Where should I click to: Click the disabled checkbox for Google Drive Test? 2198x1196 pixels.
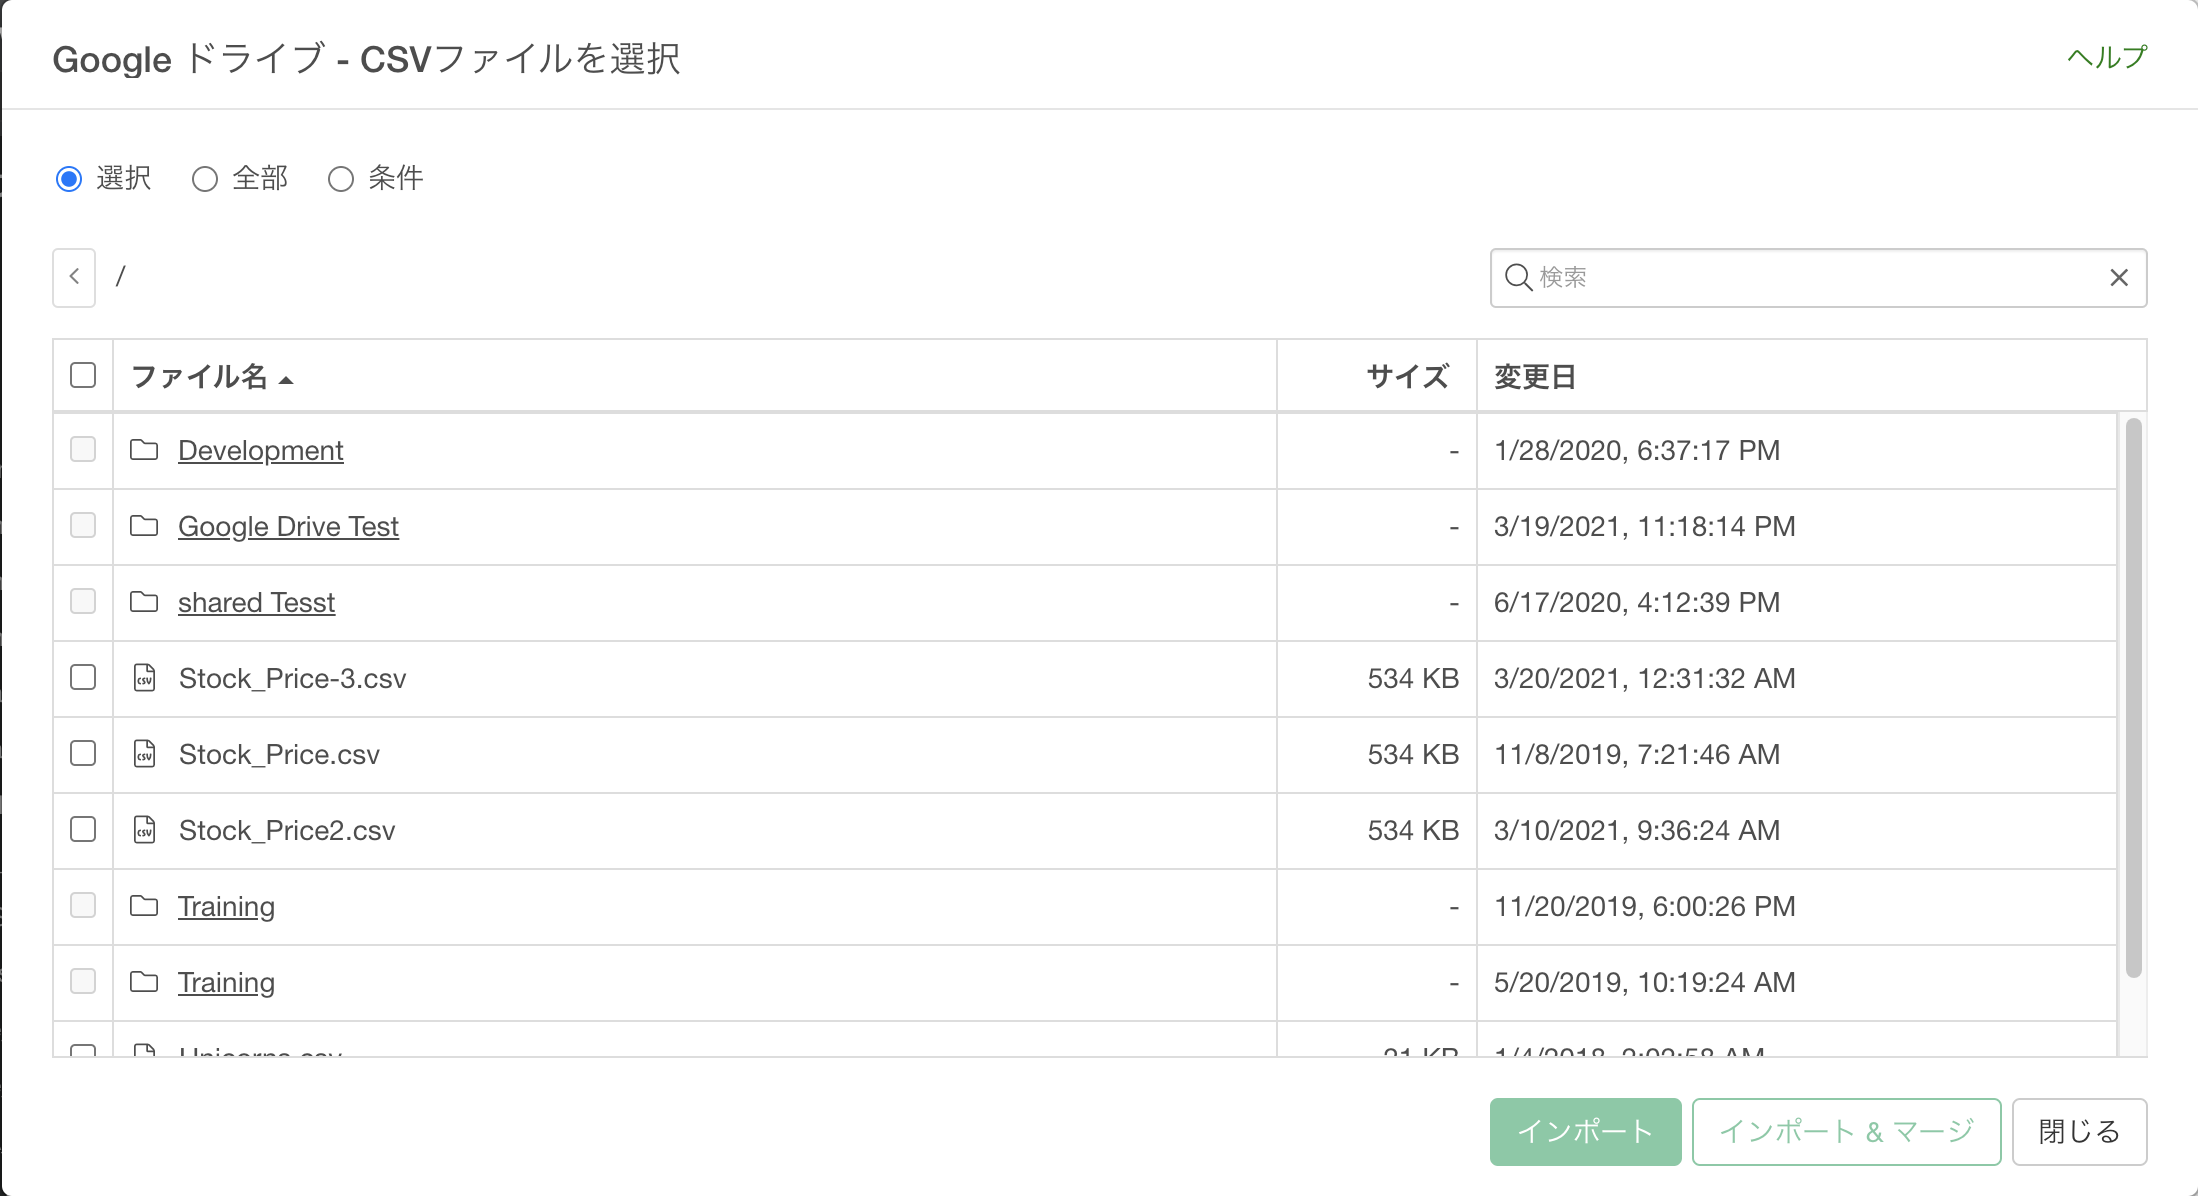pyautogui.click(x=83, y=525)
